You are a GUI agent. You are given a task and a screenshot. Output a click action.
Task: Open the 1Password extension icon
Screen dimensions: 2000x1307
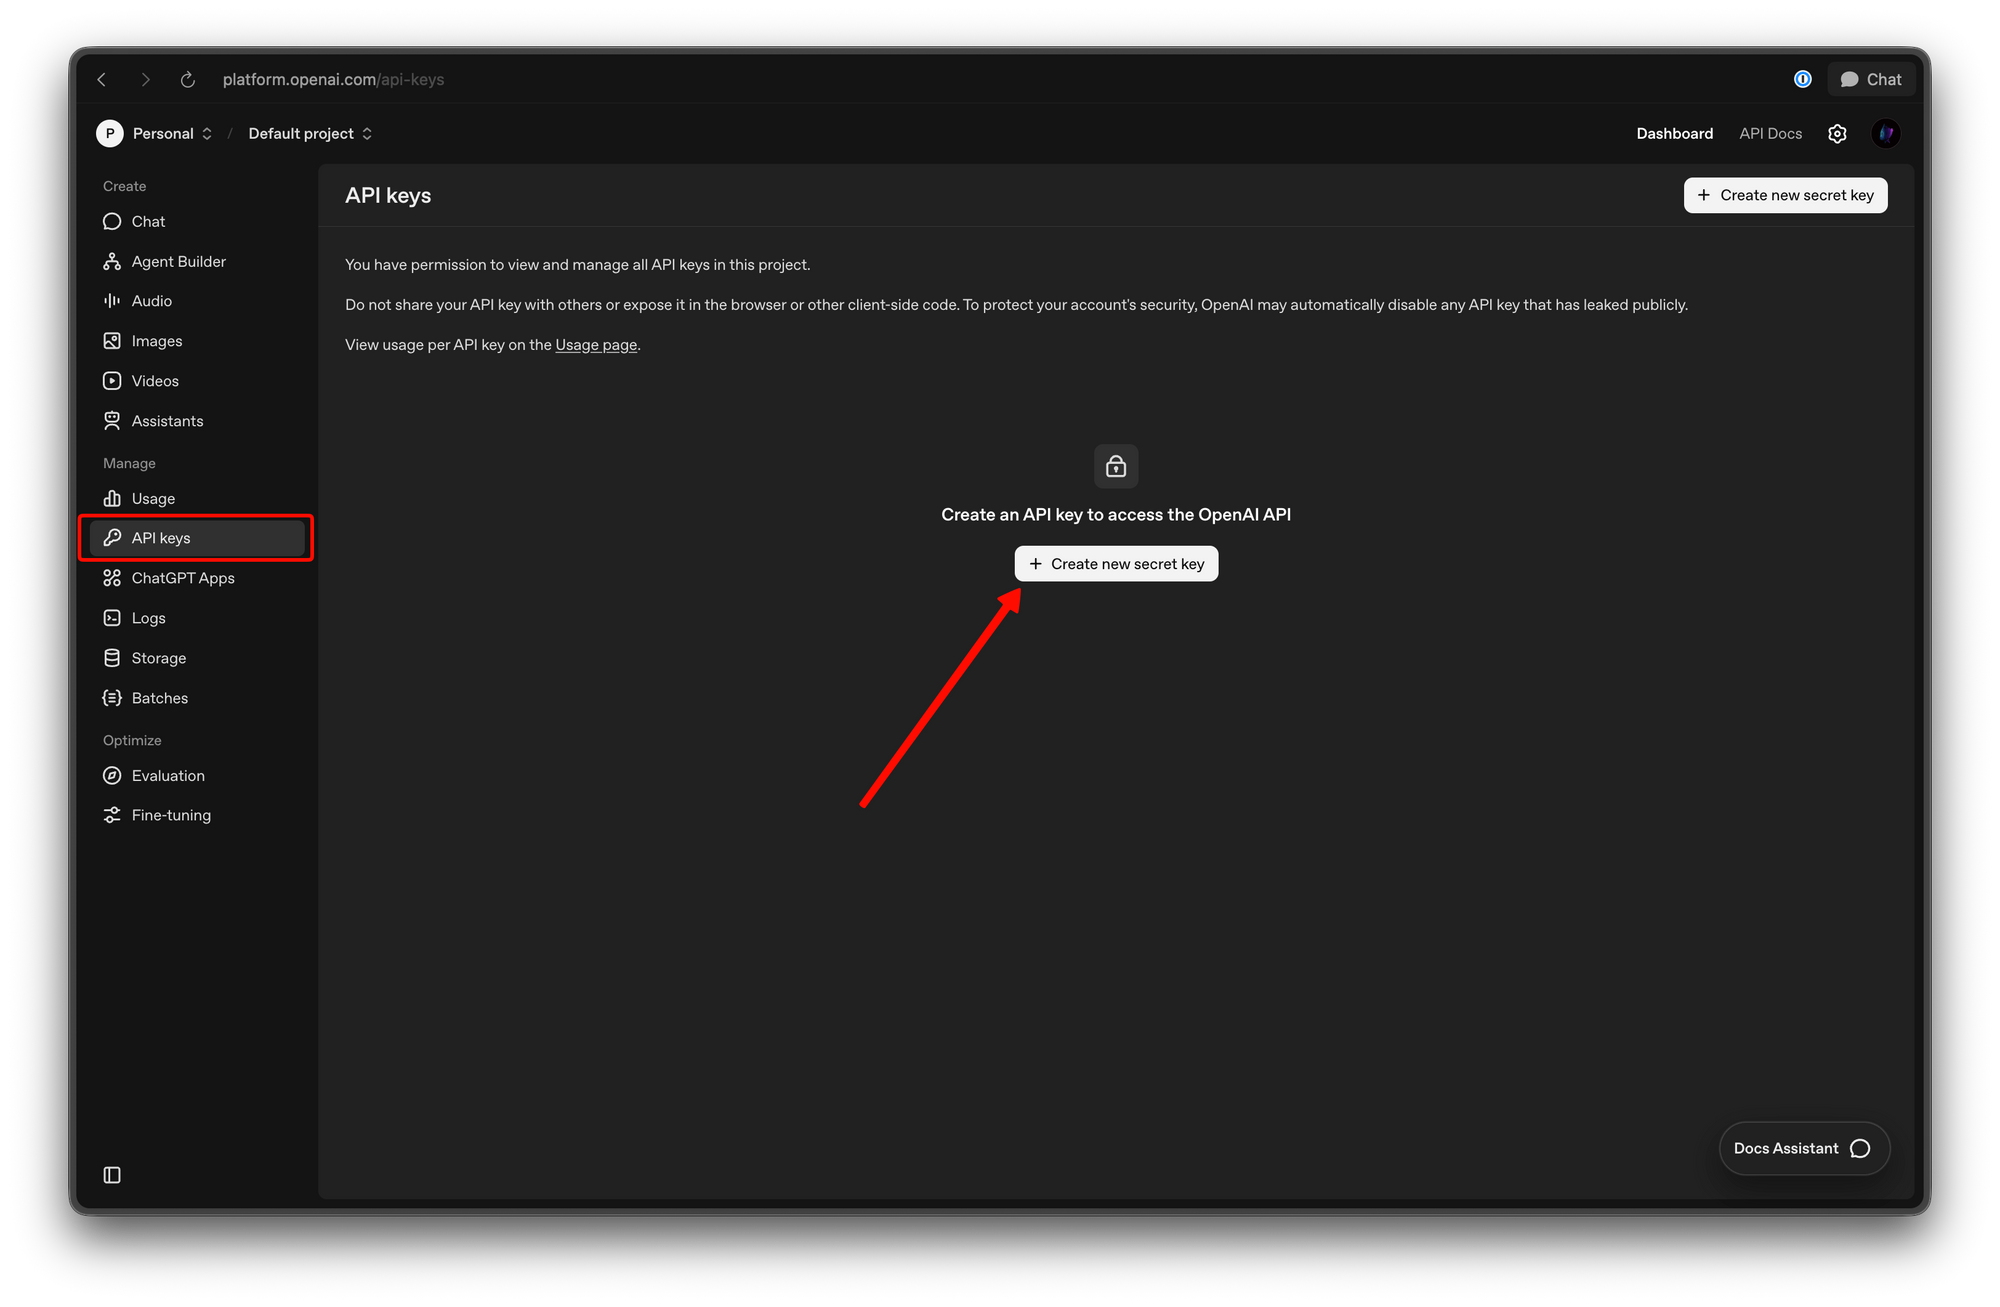[1802, 79]
